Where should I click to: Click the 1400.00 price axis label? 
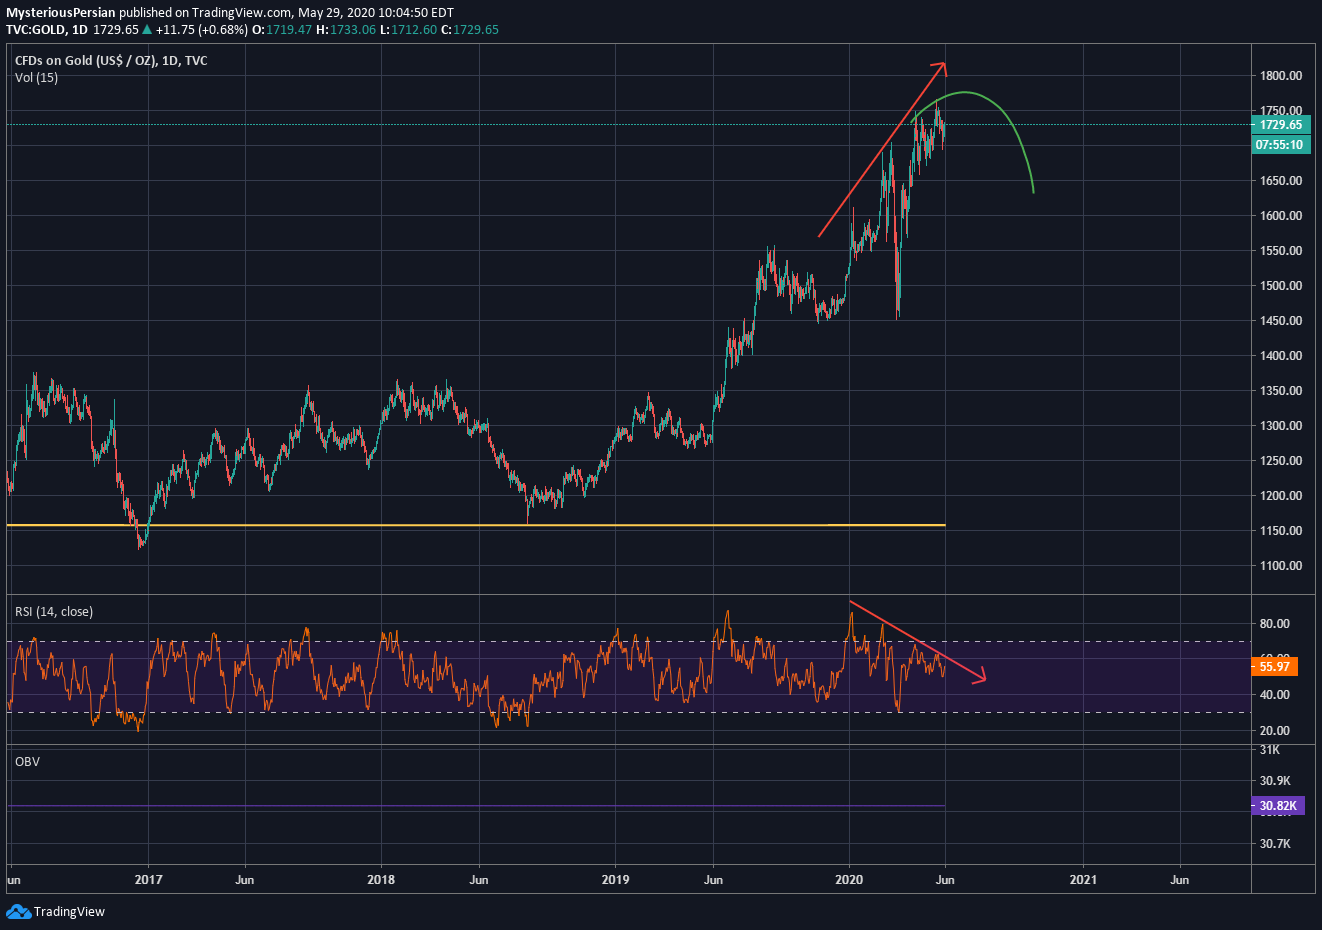point(1281,356)
